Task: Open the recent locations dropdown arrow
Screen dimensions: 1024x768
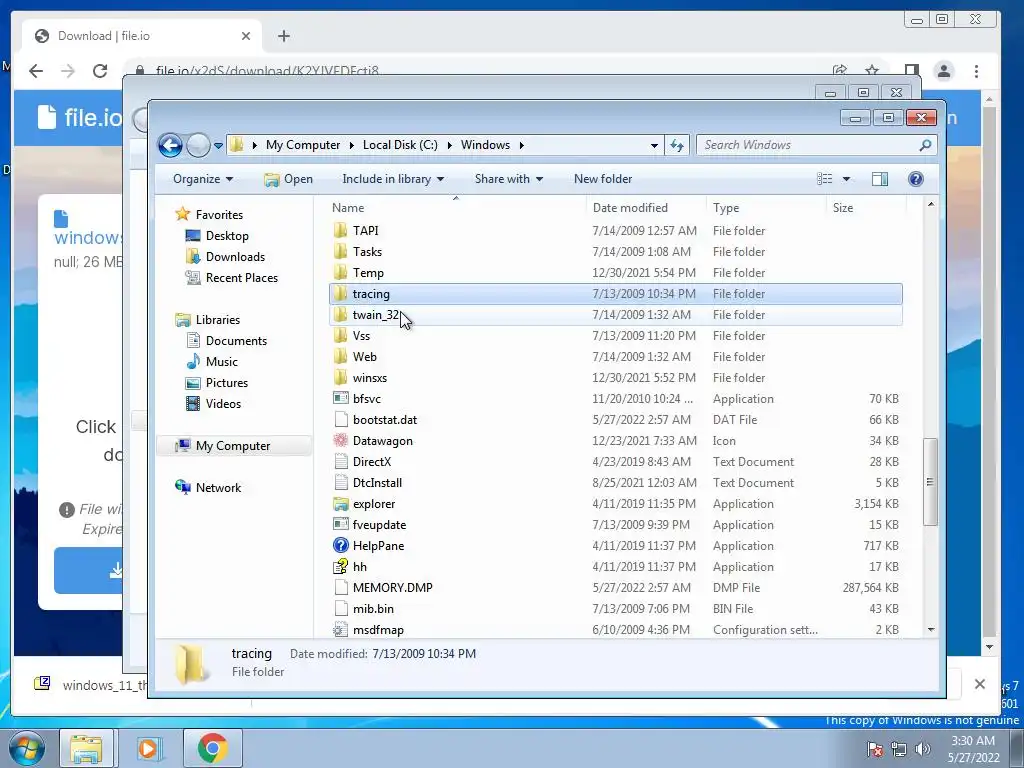Action: 218,146
